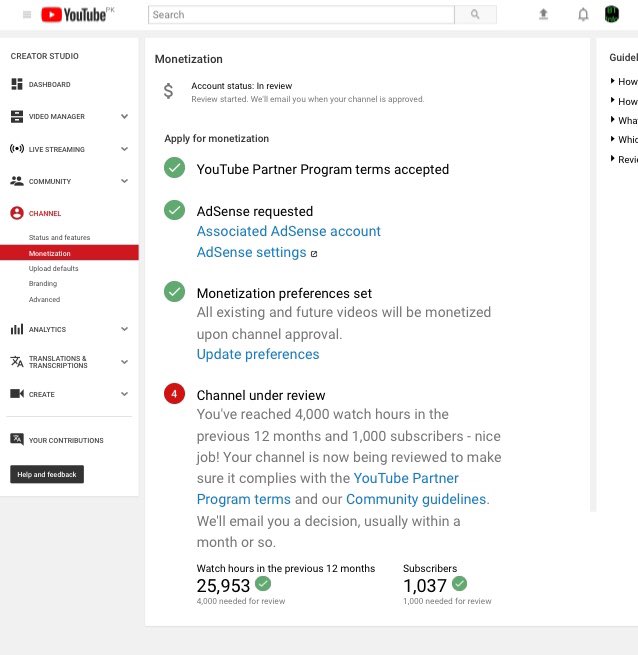Open Associated AdSense account link
The height and width of the screenshot is (655, 638).
289,231
